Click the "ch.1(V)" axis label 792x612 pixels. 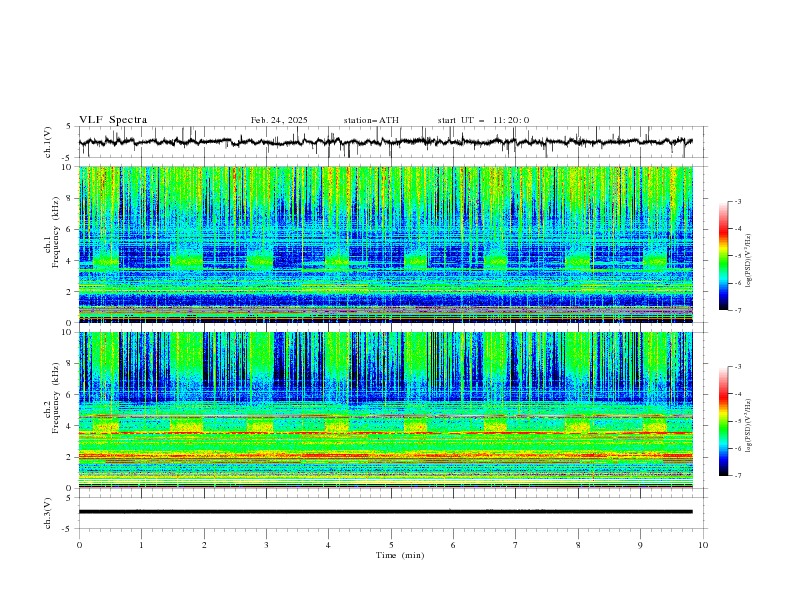tap(48, 142)
